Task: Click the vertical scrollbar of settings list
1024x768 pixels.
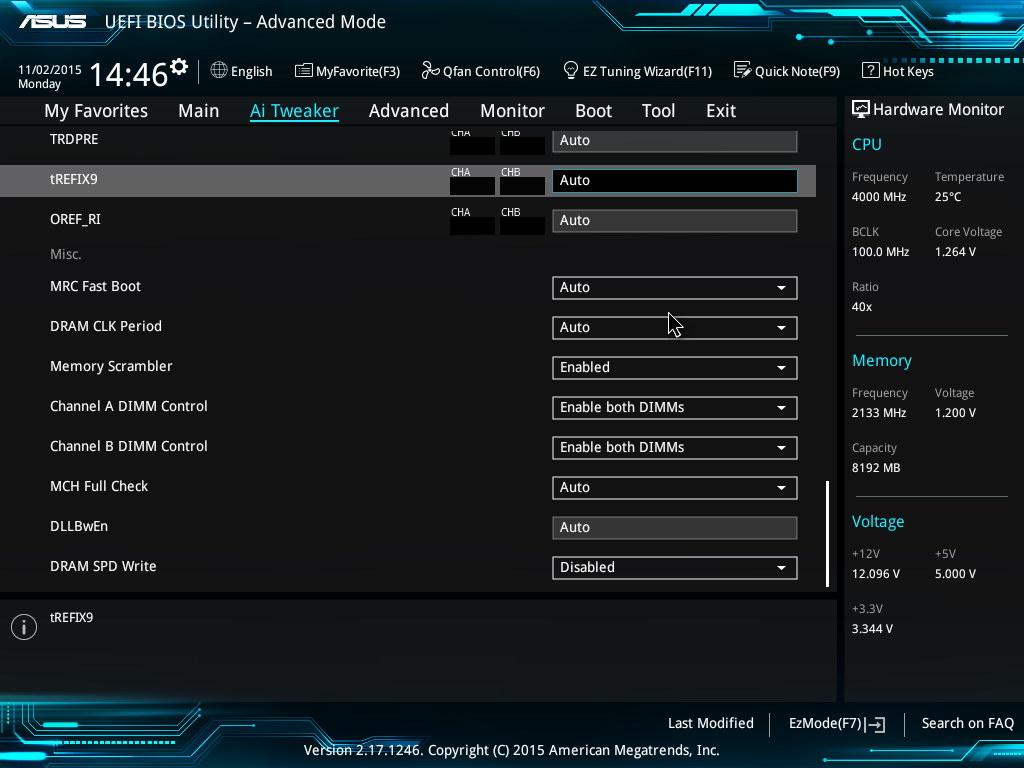Action: coord(827,533)
